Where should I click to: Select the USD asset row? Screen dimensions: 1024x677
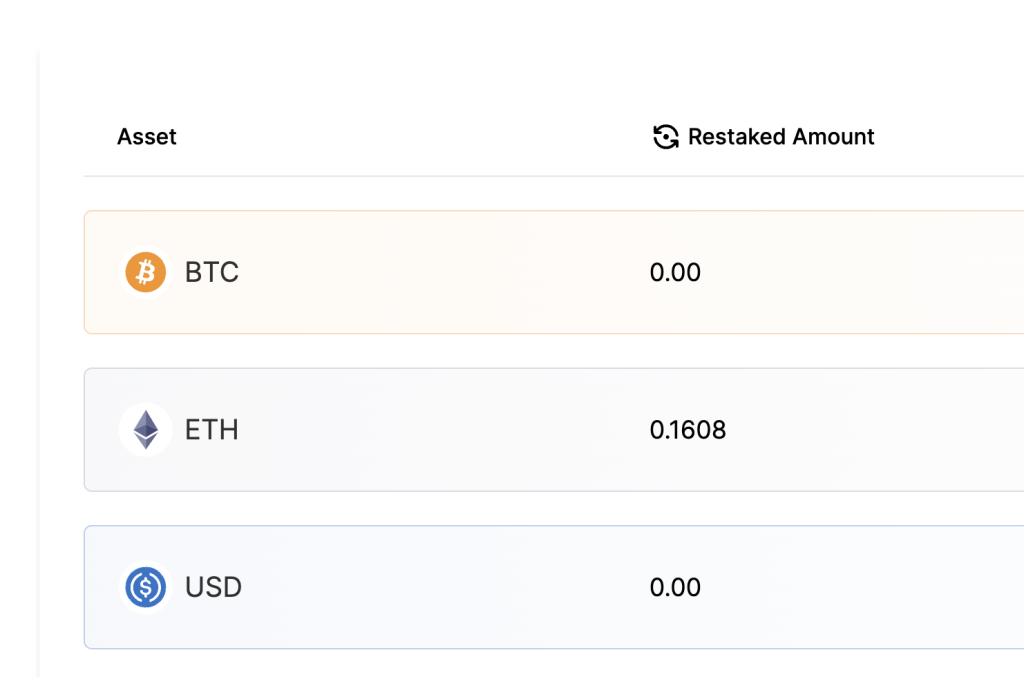coord(554,587)
